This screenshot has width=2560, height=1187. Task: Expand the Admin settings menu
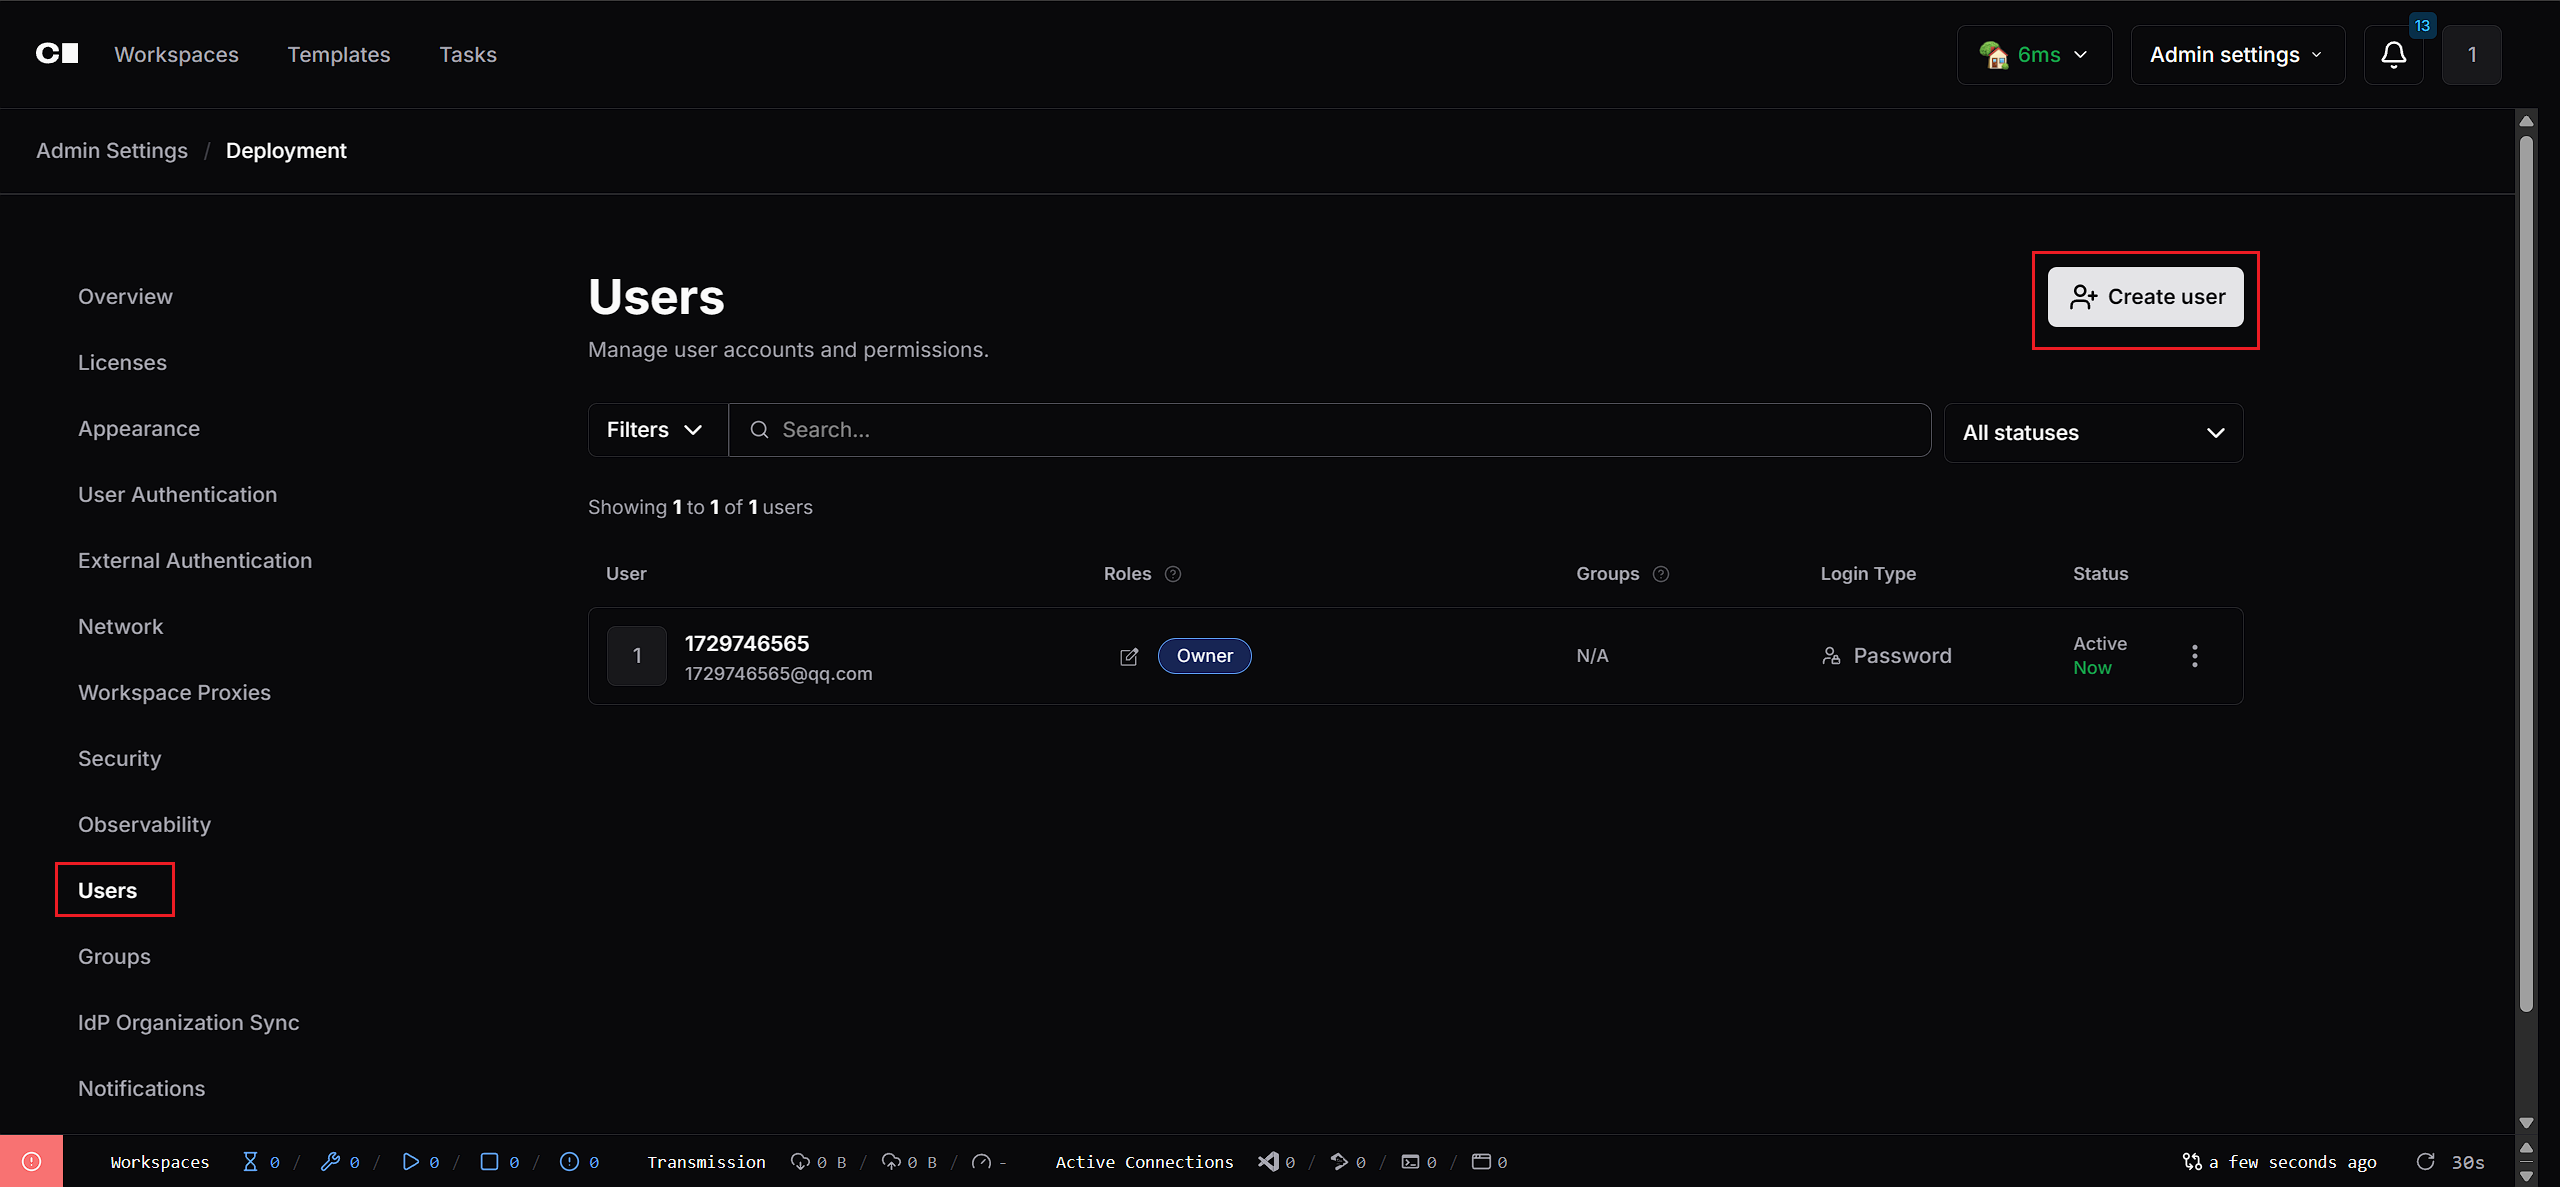[2237, 55]
